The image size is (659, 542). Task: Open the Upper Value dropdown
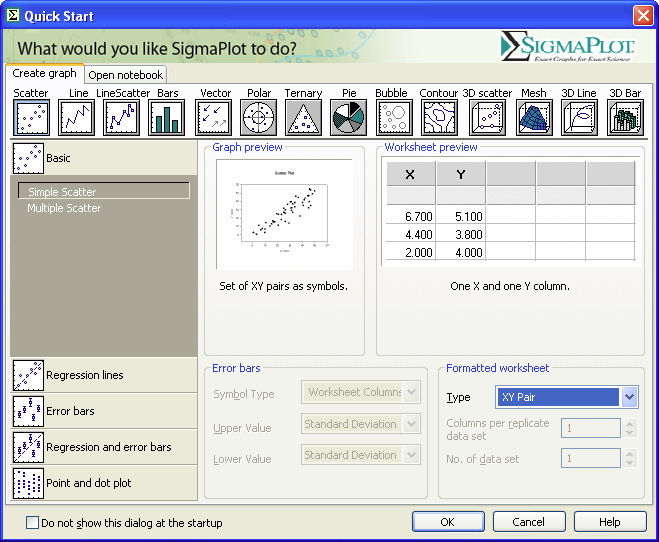pyautogui.click(x=411, y=424)
